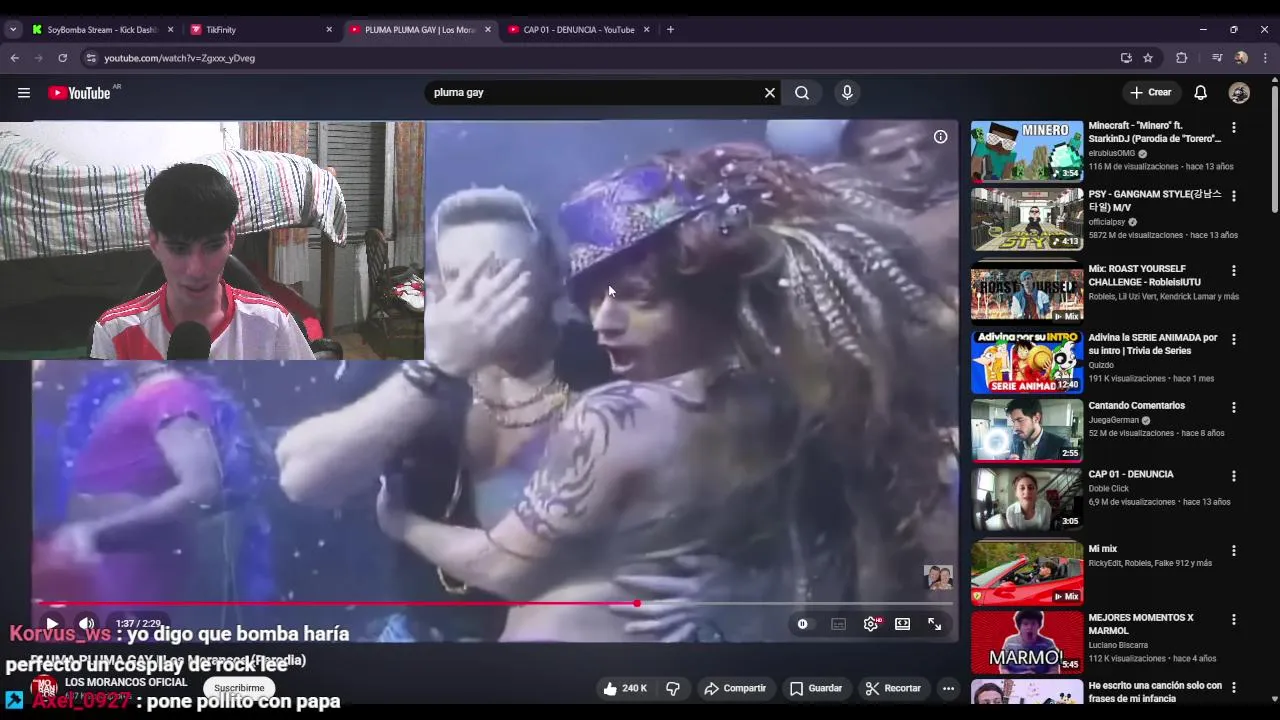Open the Roast Yourself Challenge mix thumbnail
The width and height of the screenshot is (1280, 720).
pos(1027,293)
